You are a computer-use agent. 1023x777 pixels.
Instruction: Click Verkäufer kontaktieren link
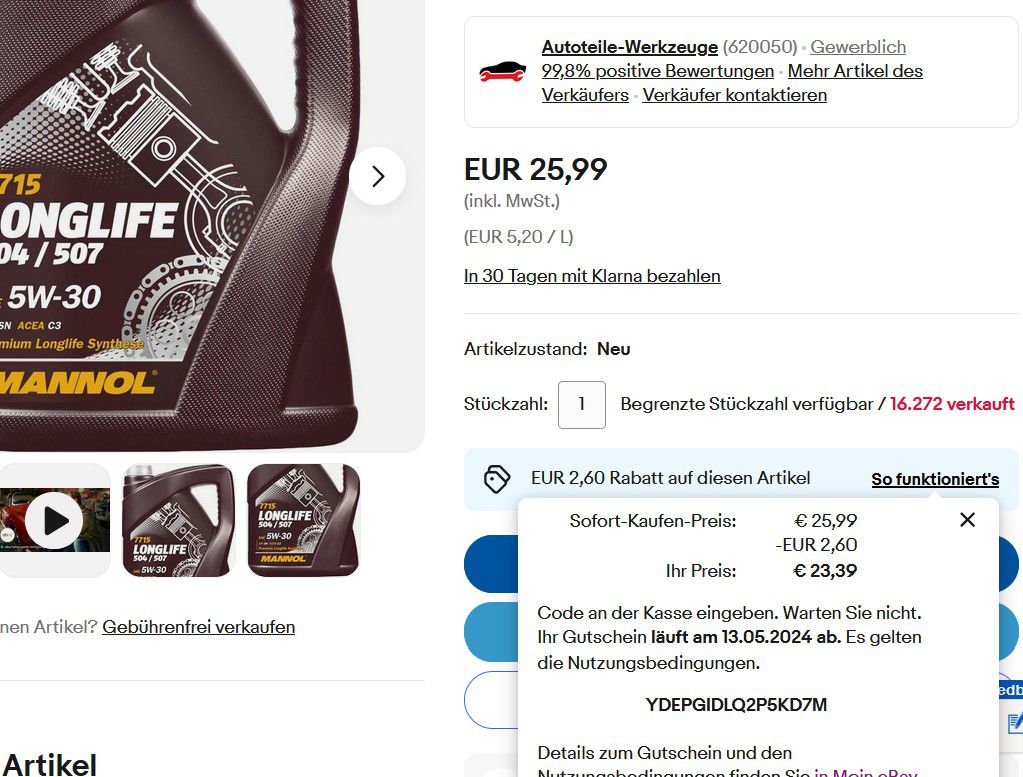pos(735,95)
